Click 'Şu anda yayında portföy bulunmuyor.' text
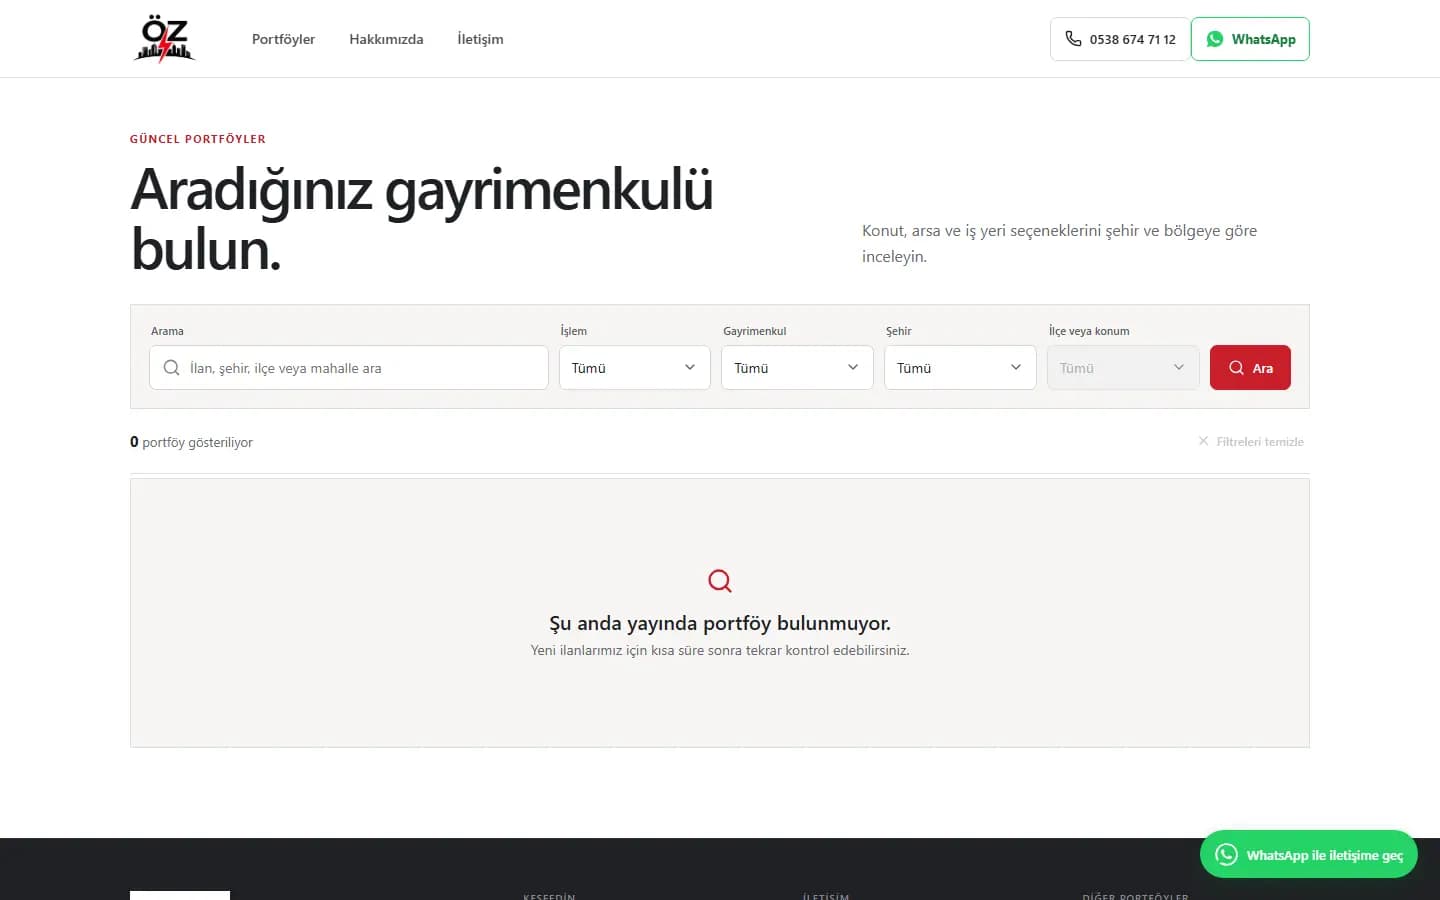 (720, 623)
